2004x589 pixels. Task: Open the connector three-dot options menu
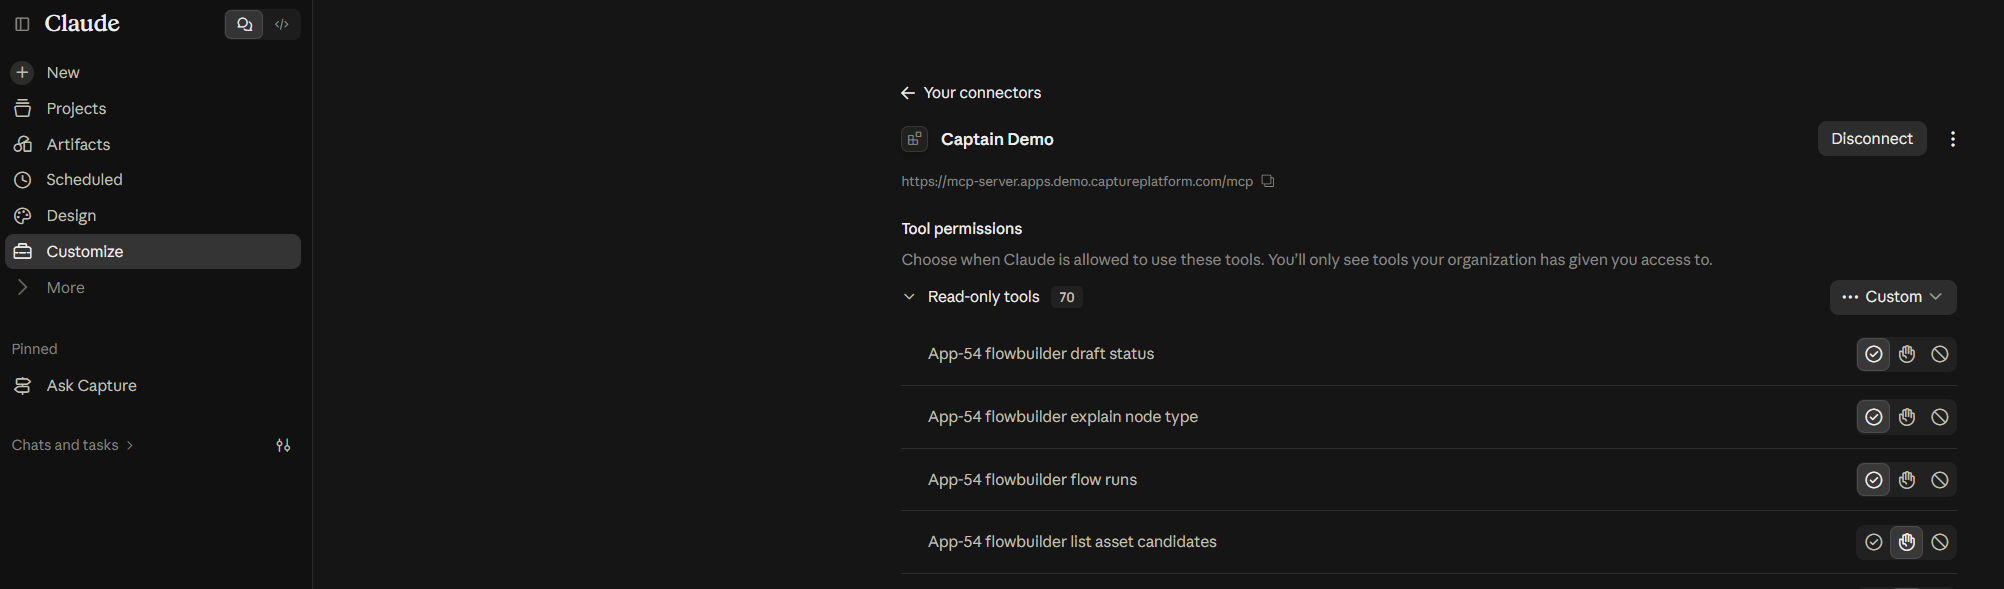(1952, 139)
